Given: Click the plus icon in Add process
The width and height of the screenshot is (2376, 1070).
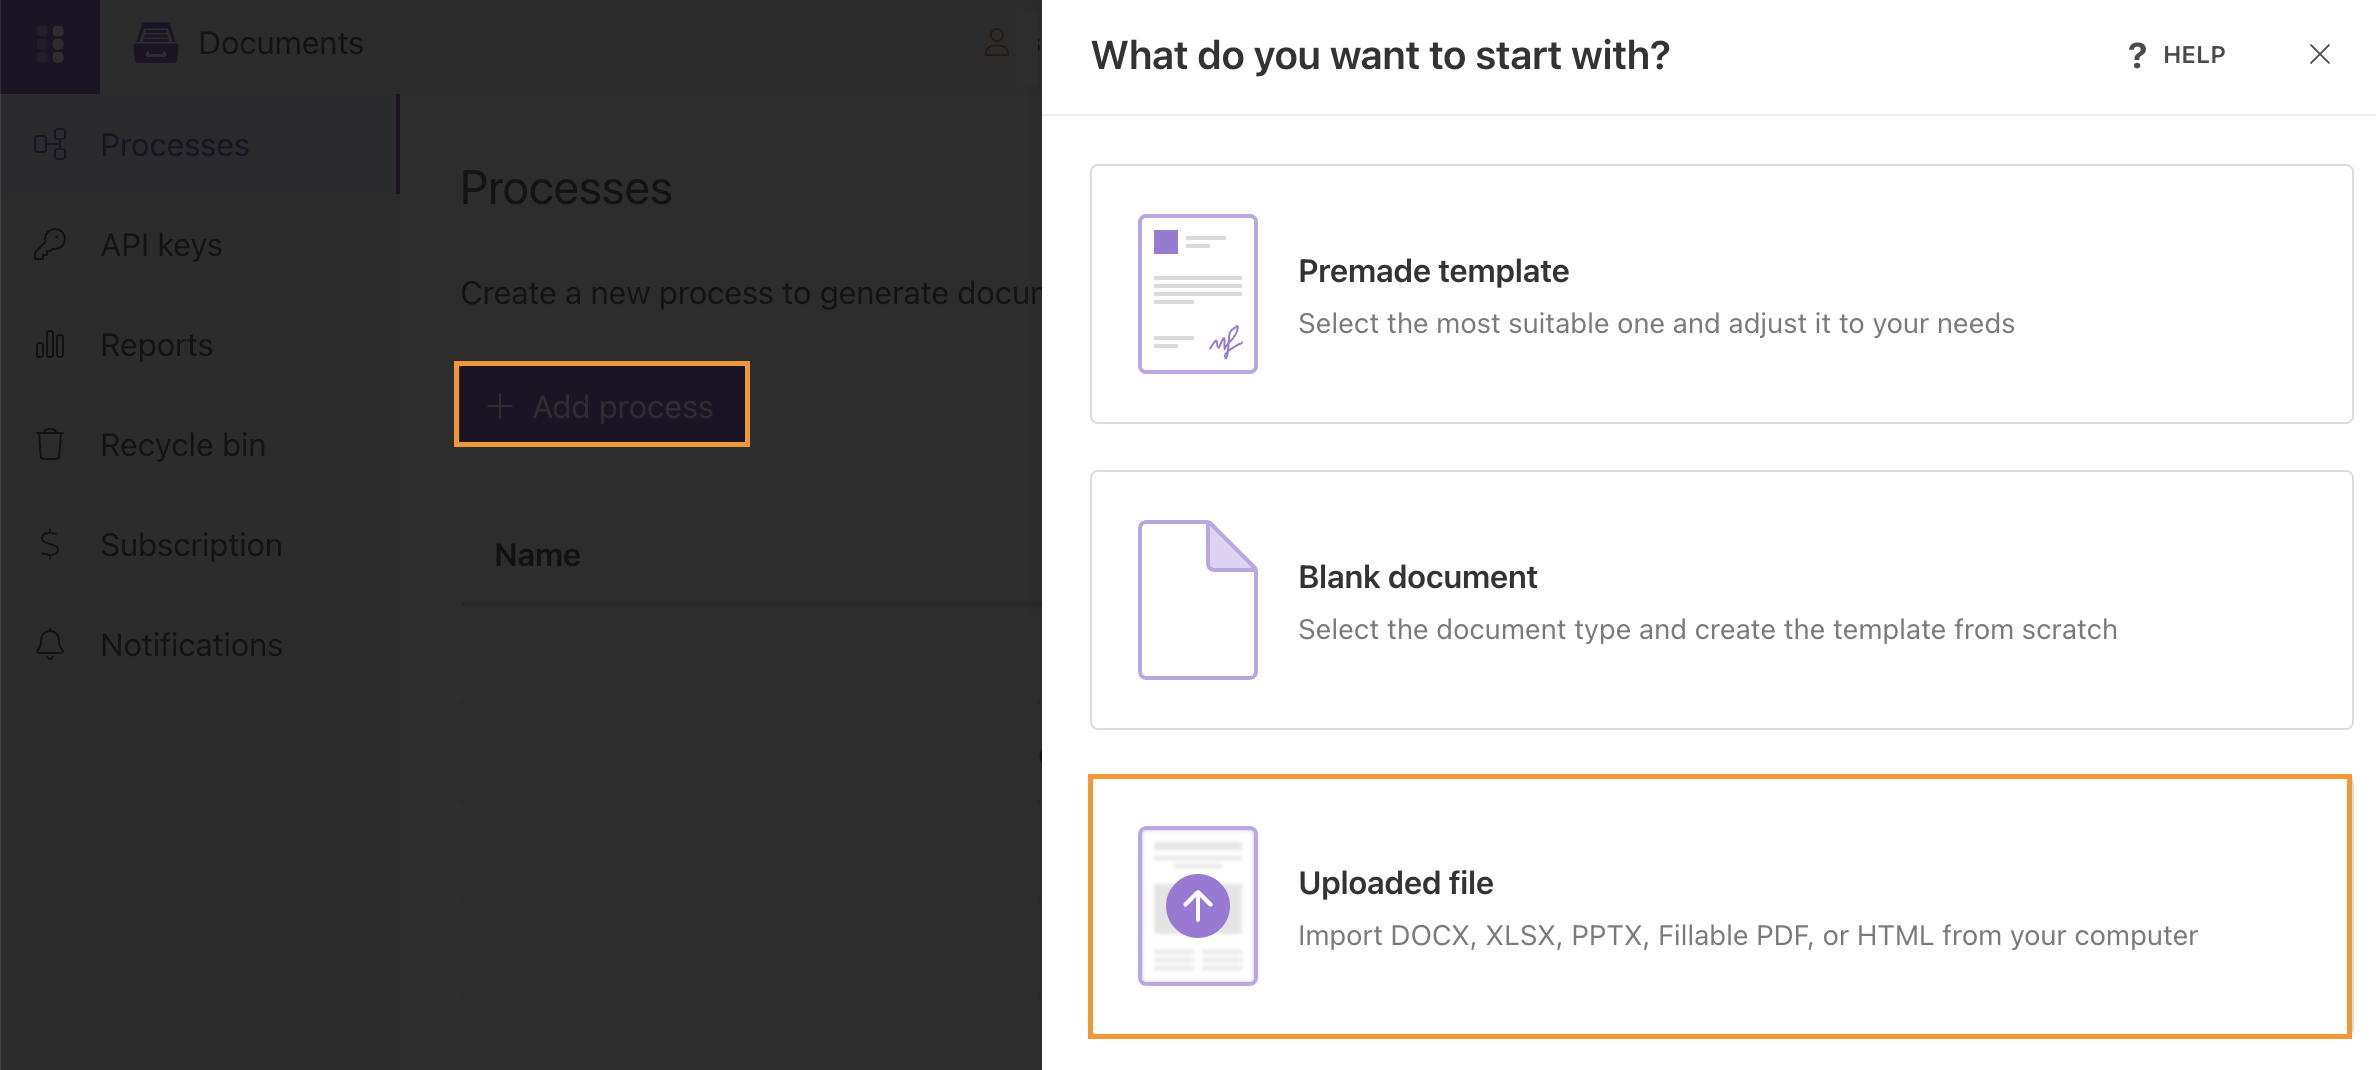Looking at the screenshot, I should (499, 406).
